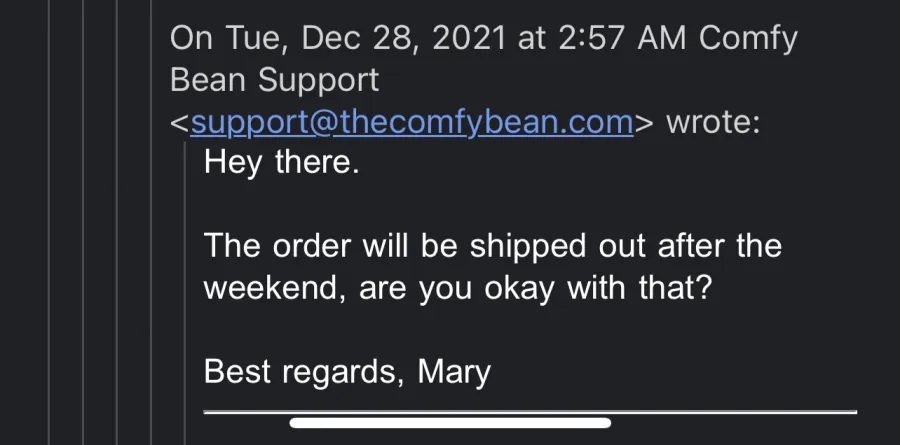
Task: Tap the 'The order will be shipped' line
Action: [x=492, y=246]
